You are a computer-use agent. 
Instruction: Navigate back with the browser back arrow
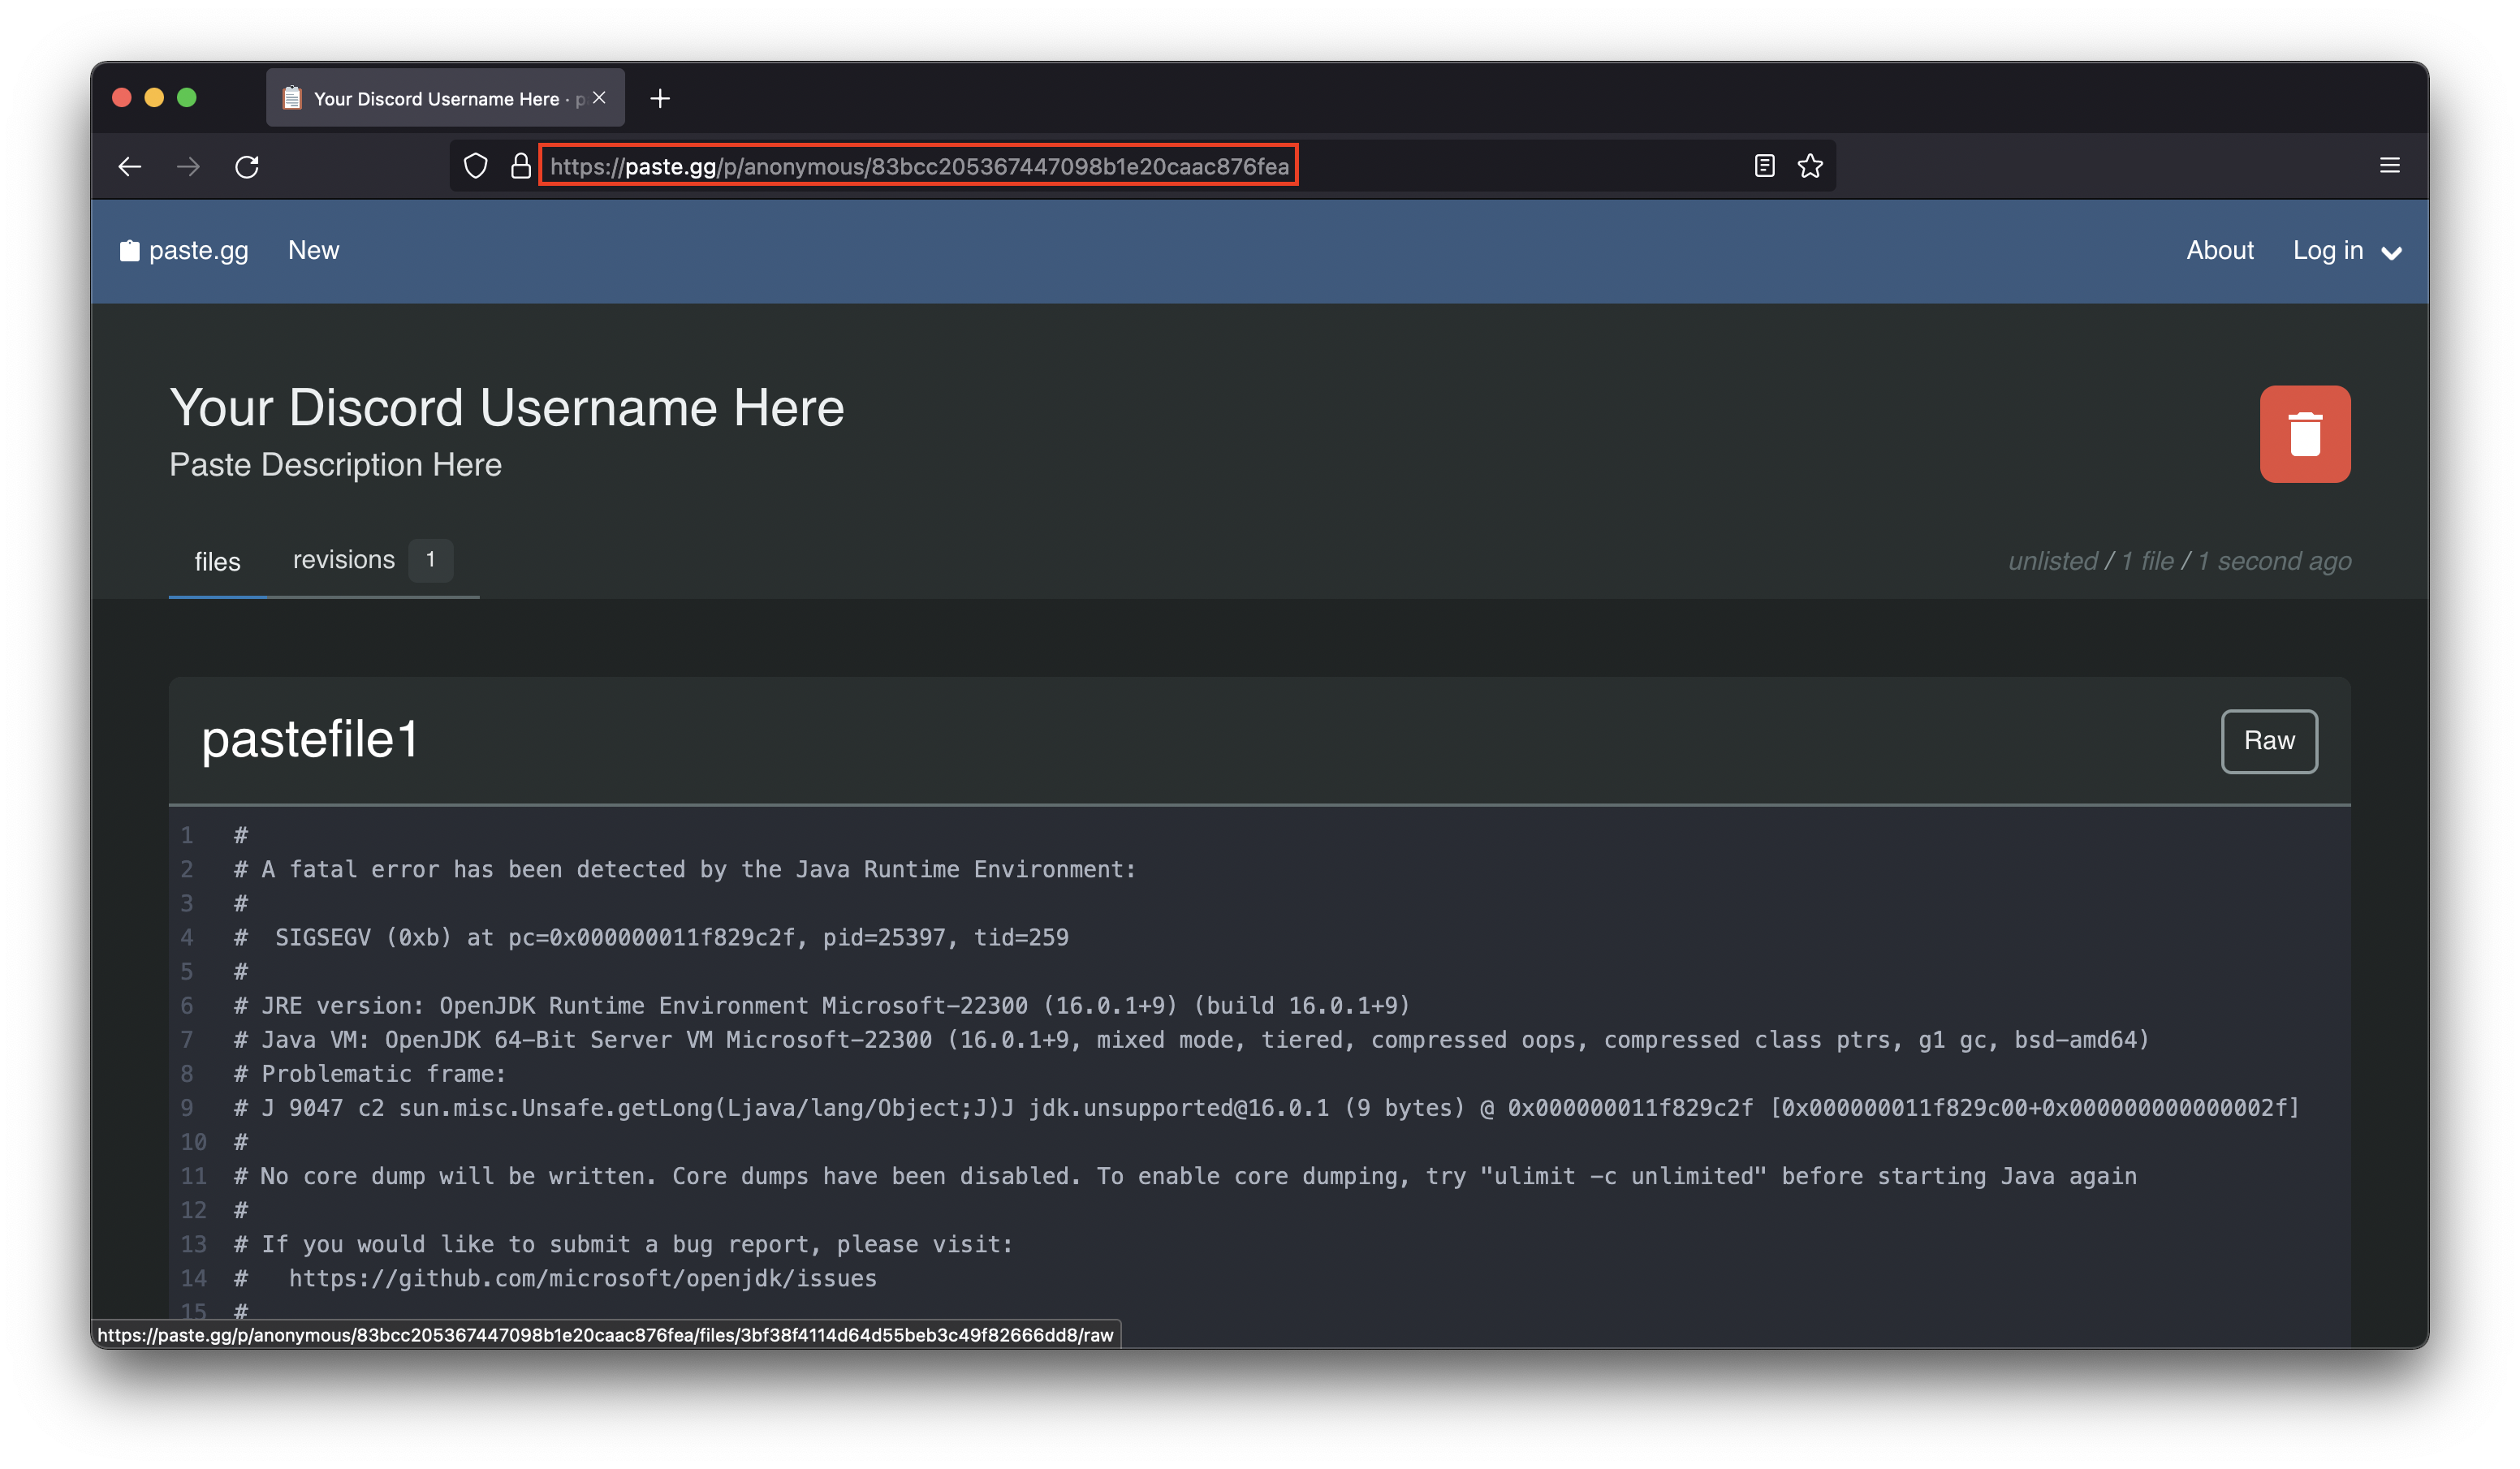(129, 166)
